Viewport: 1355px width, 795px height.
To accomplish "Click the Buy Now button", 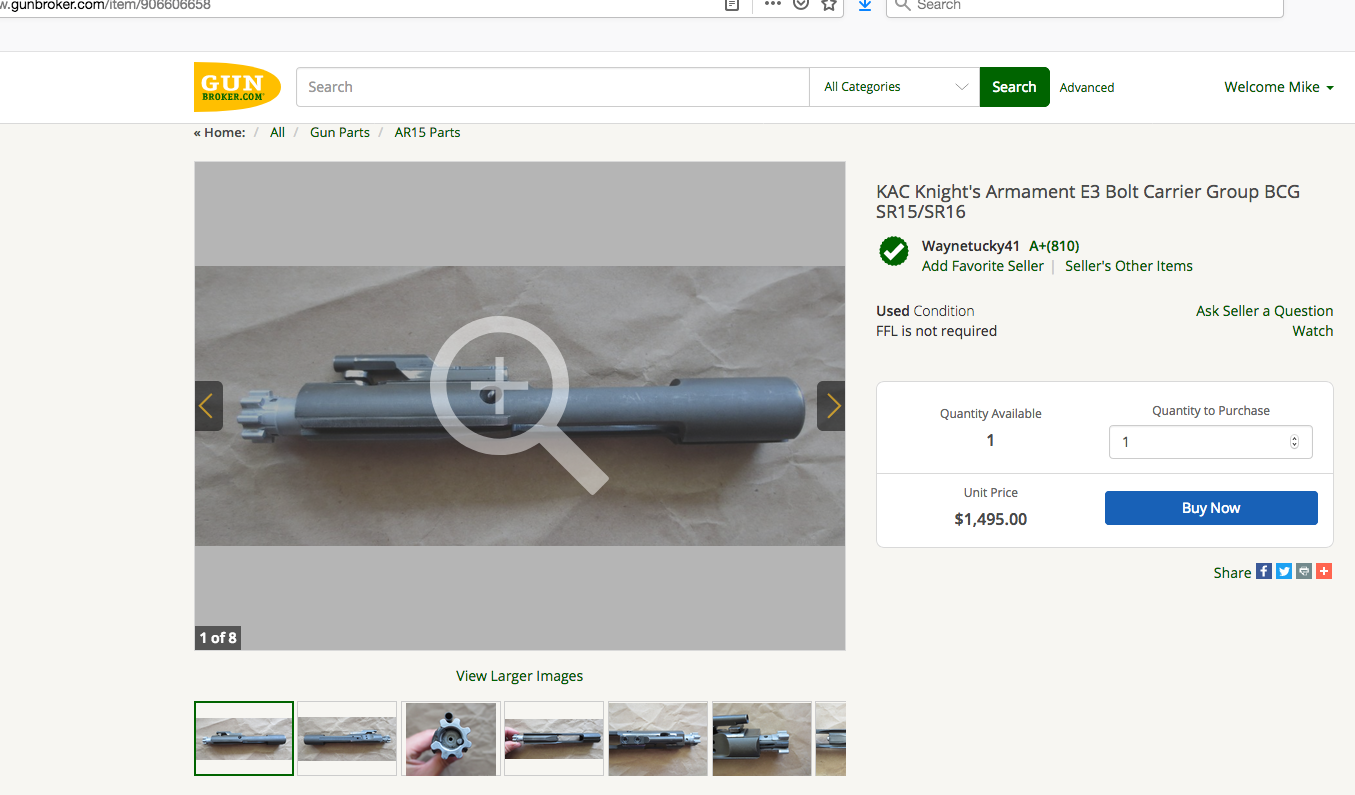I will [x=1211, y=508].
